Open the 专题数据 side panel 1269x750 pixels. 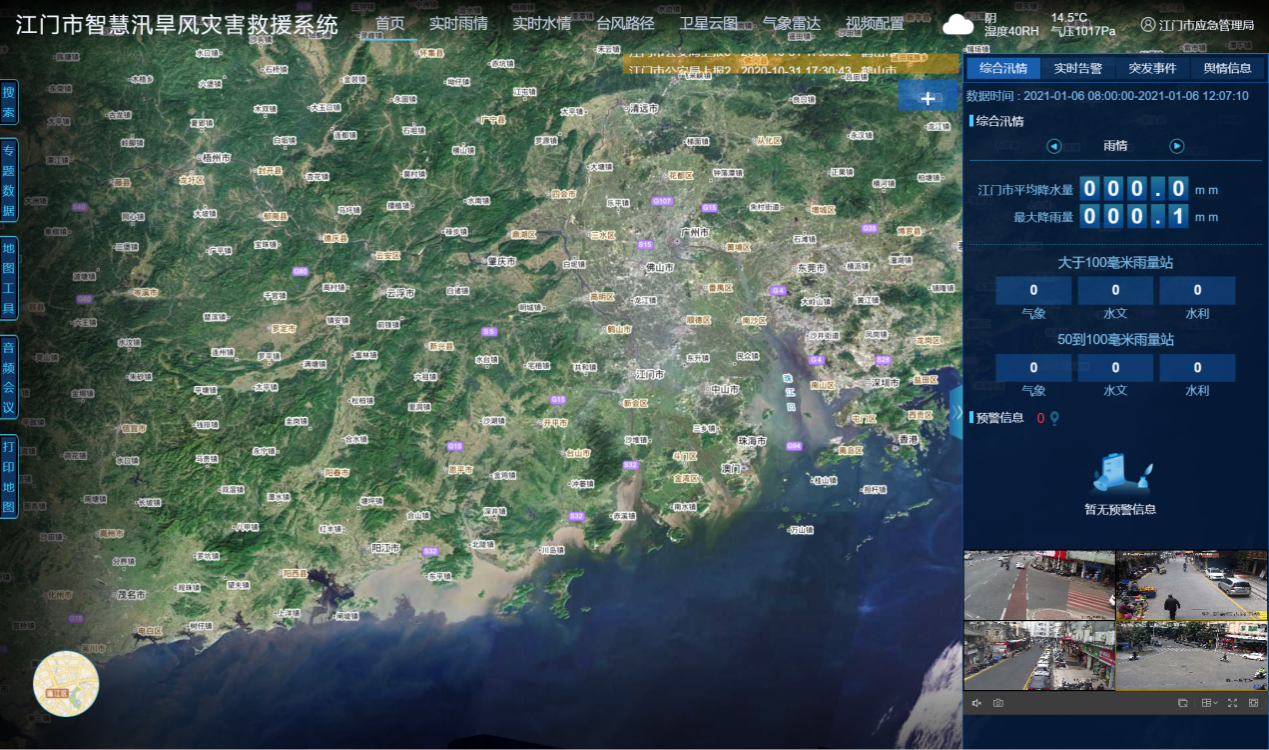pos(8,180)
